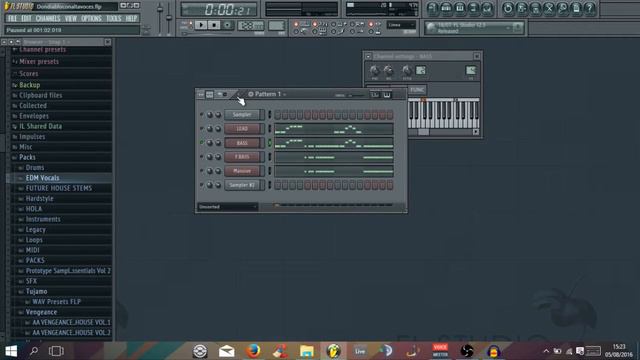
Task: Click the keyboard editor icon in sequencer
Action: (x=387, y=95)
